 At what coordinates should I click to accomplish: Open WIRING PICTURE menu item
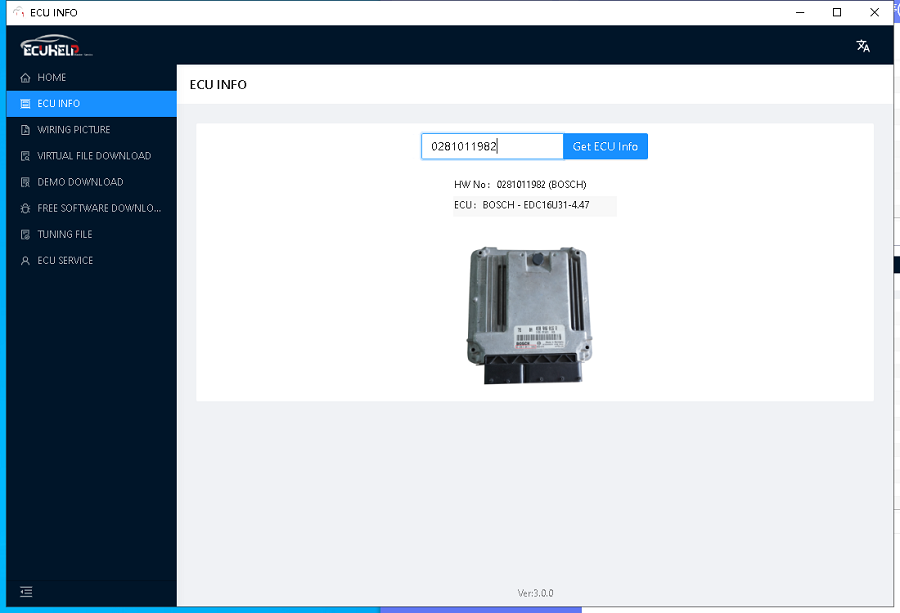[91, 130]
